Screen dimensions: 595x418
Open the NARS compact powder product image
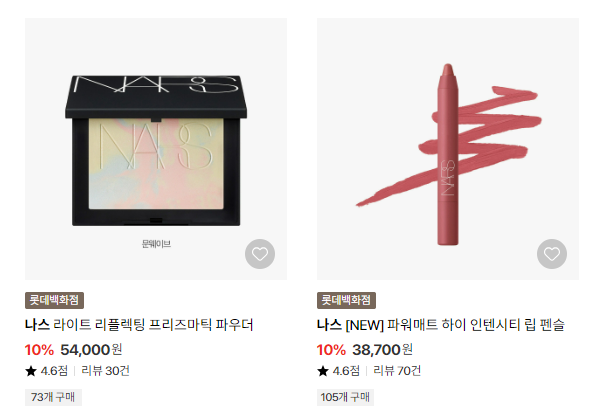pyautogui.click(x=156, y=149)
